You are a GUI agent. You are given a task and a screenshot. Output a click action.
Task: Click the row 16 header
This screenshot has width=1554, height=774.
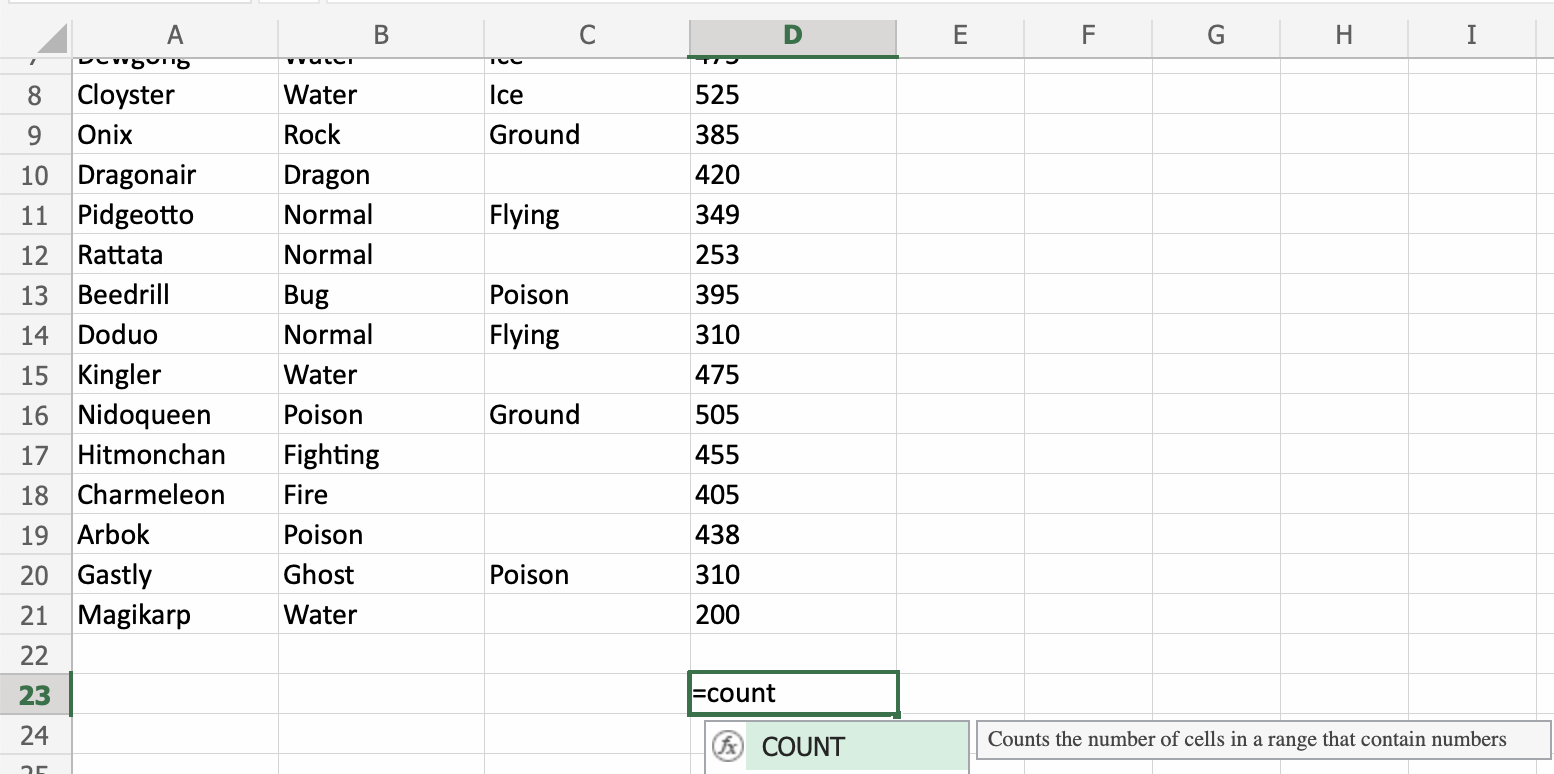[x=35, y=415]
